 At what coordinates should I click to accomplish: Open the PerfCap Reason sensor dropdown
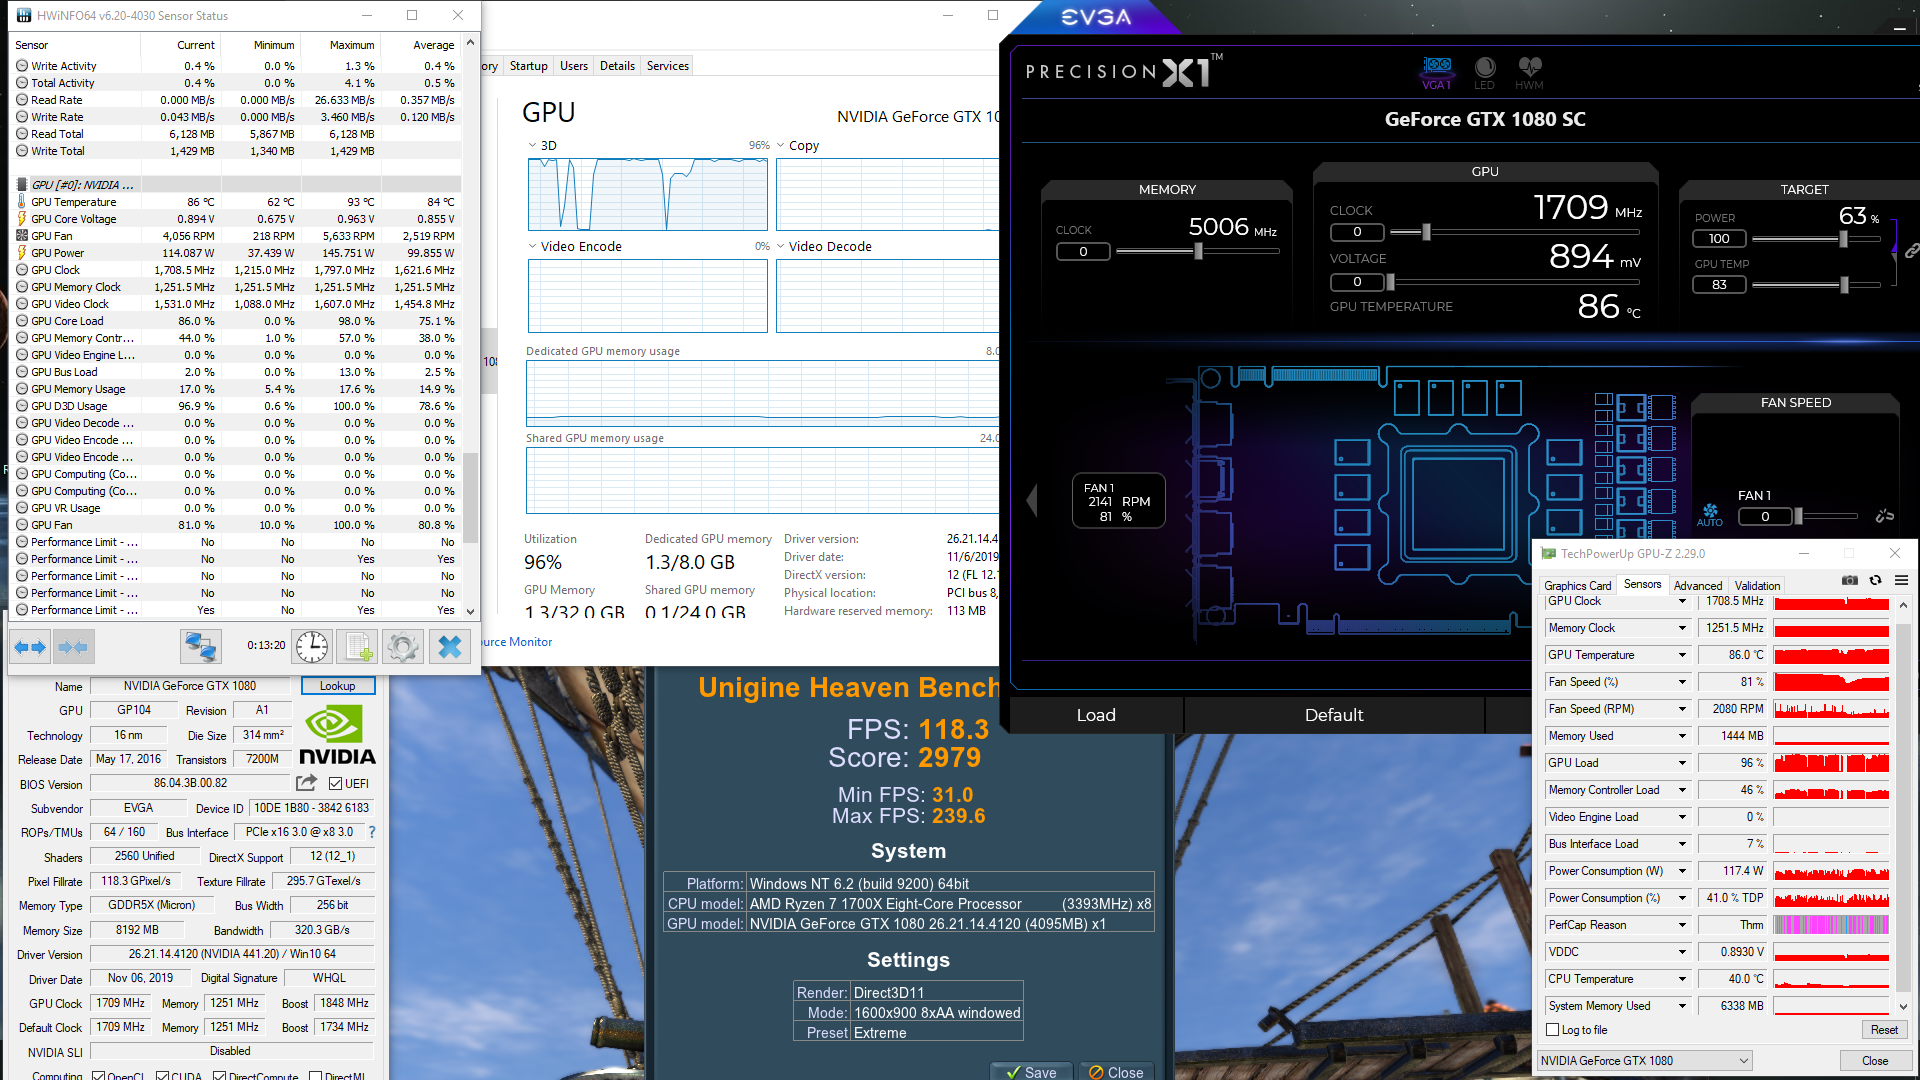(x=1682, y=925)
